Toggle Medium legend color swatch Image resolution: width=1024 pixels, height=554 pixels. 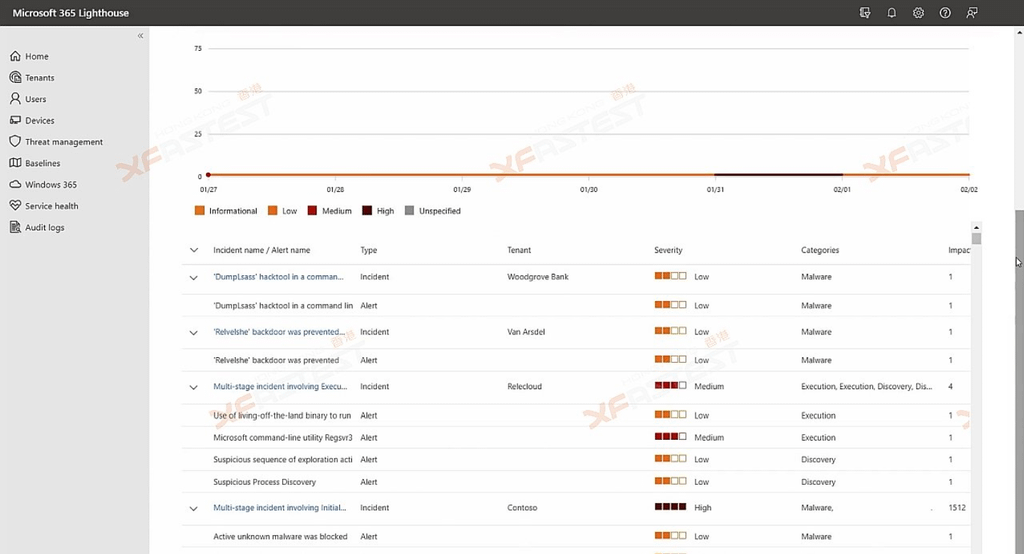pyautogui.click(x=312, y=210)
